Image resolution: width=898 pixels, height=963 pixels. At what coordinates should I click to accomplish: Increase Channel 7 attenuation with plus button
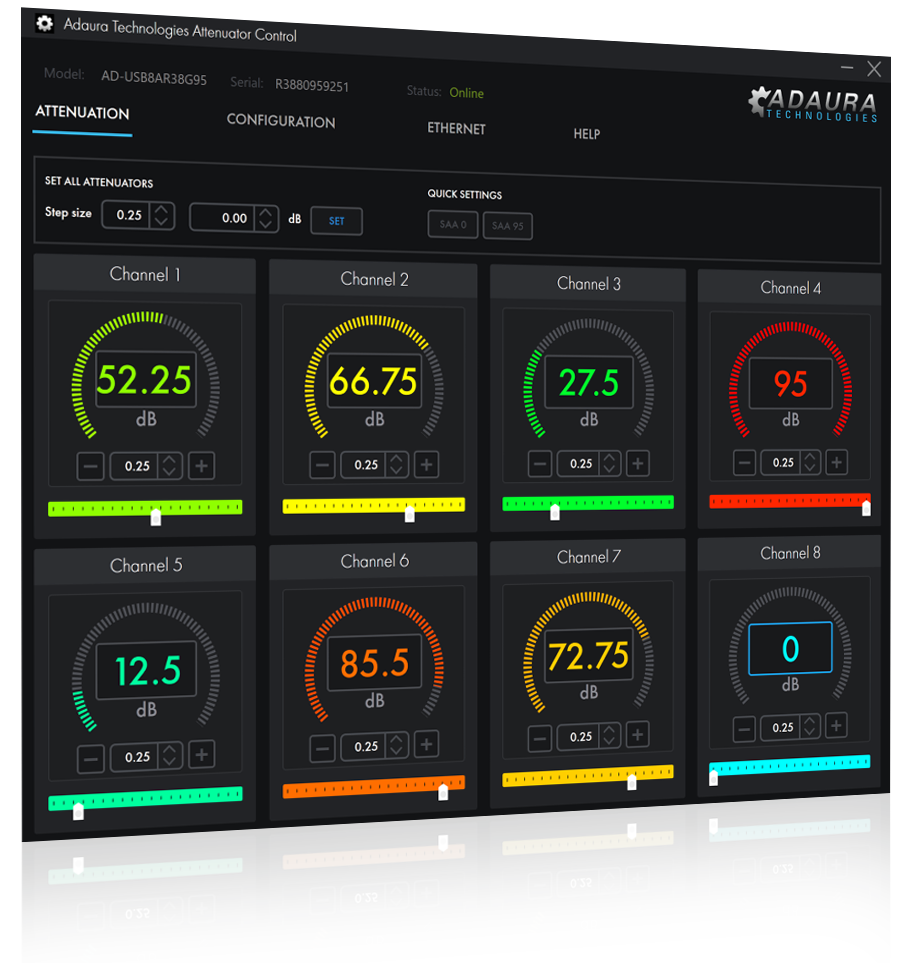pos(638,735)
